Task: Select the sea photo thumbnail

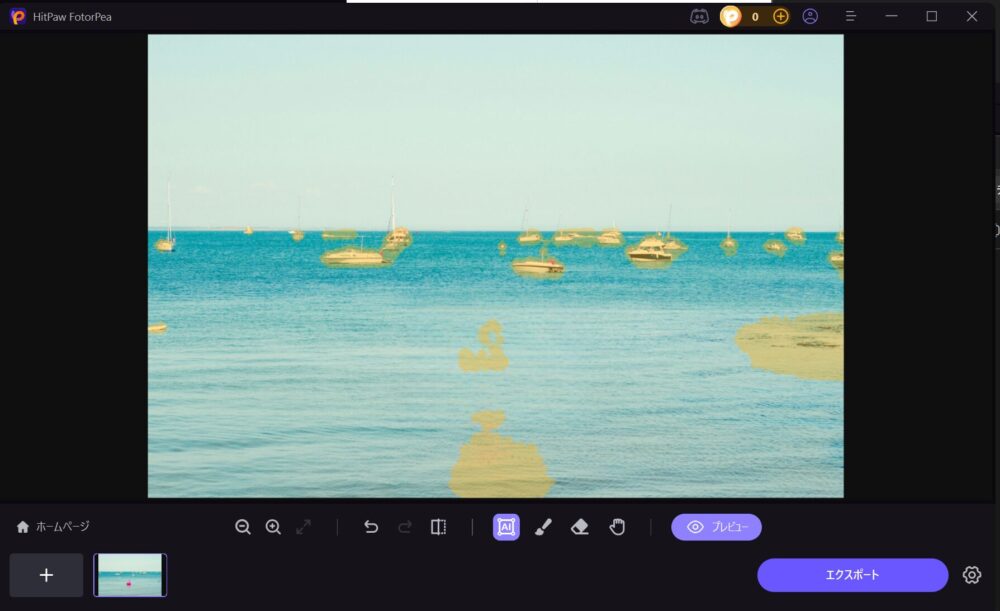Action: (x=130, y=575)
